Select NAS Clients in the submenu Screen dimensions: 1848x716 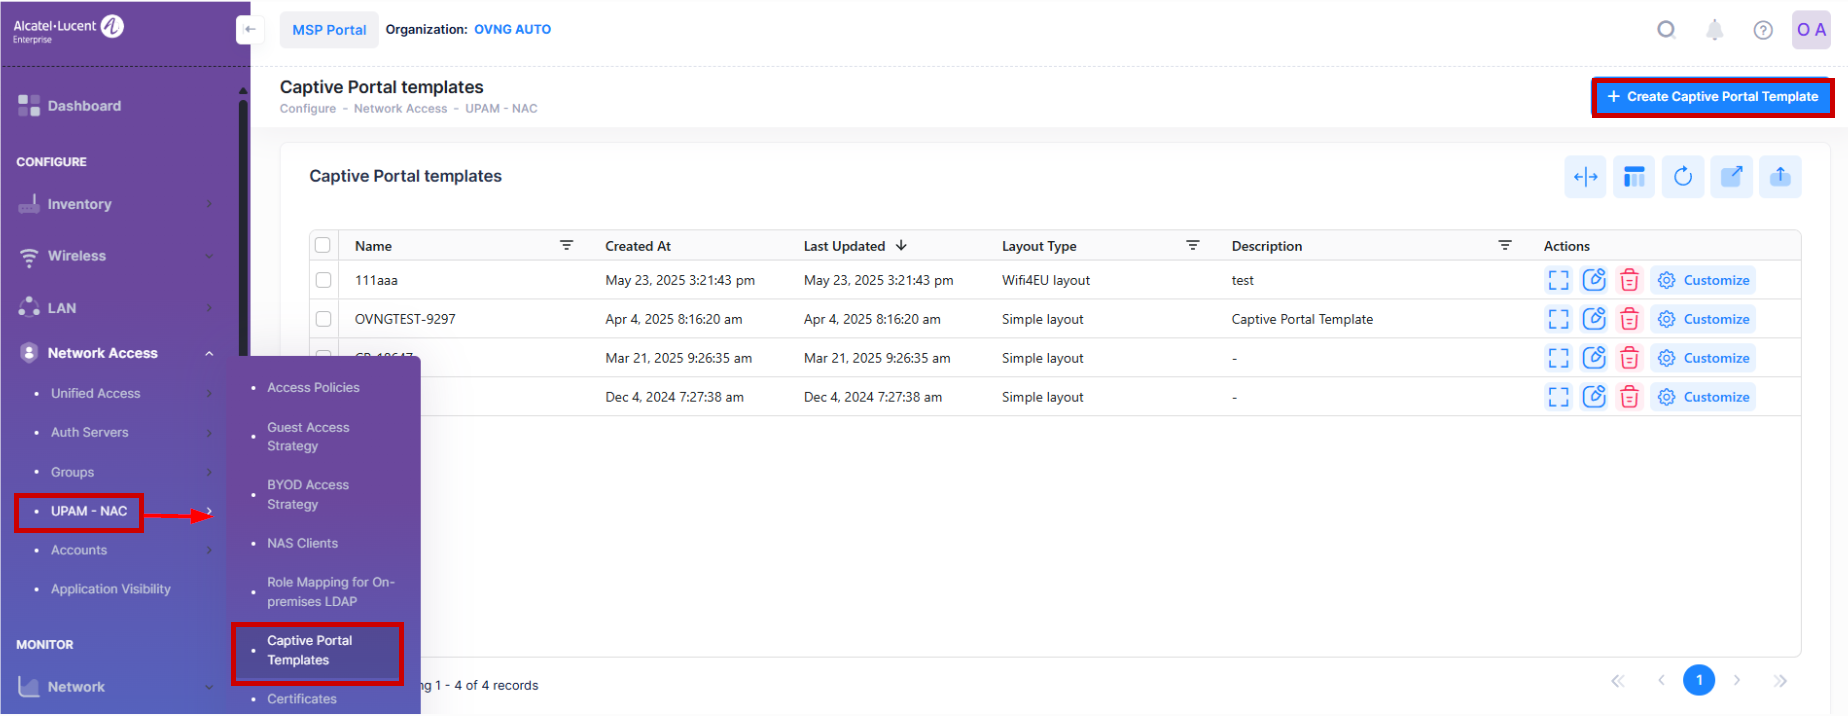pos(302,543)
